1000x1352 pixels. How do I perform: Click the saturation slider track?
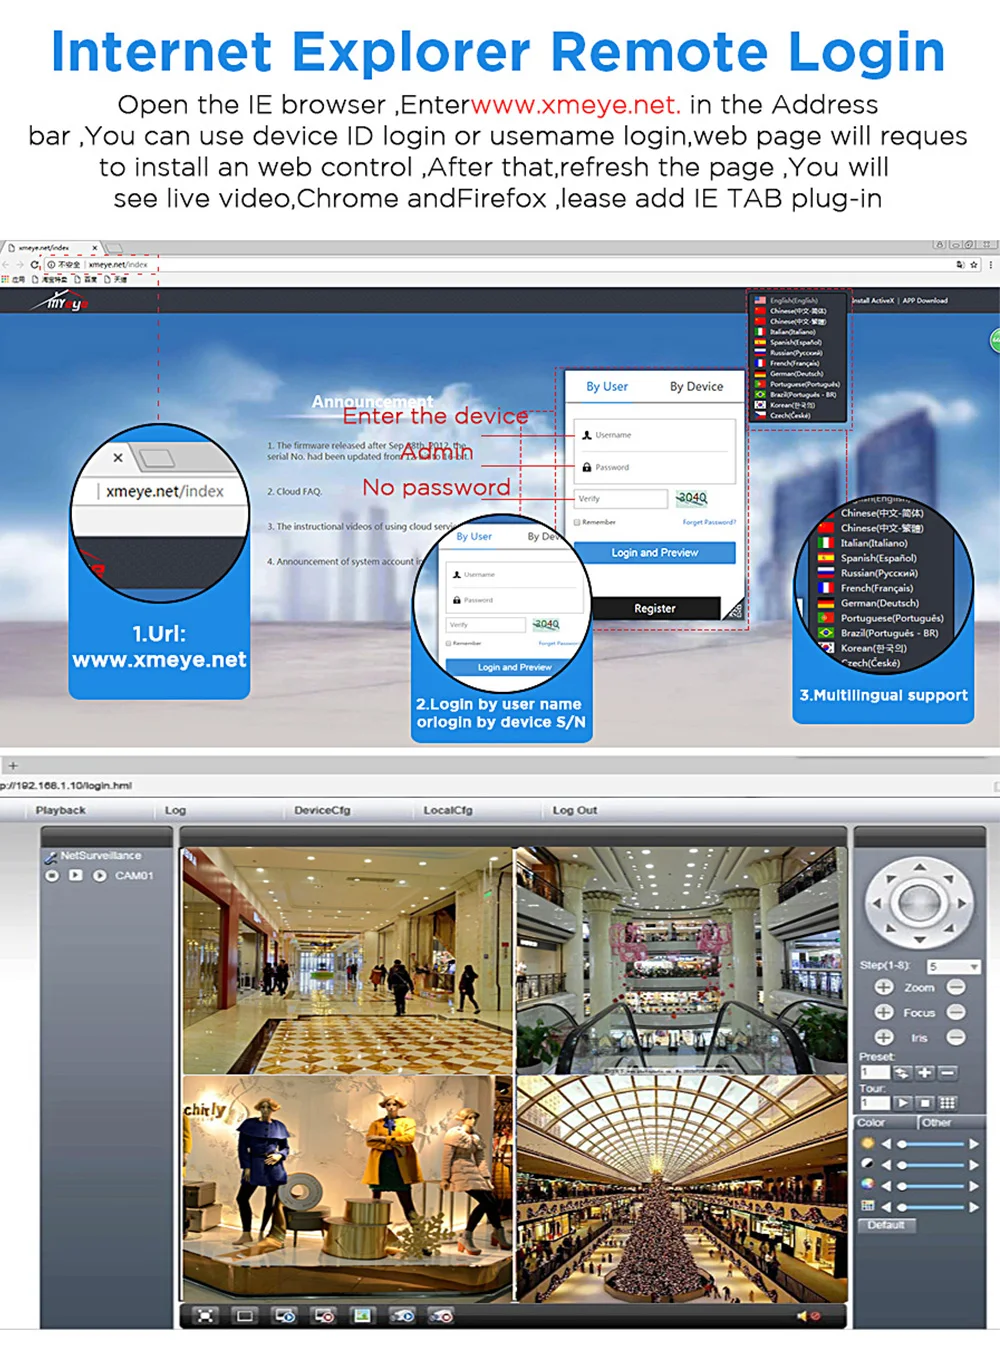click(x=930, y=1185)
